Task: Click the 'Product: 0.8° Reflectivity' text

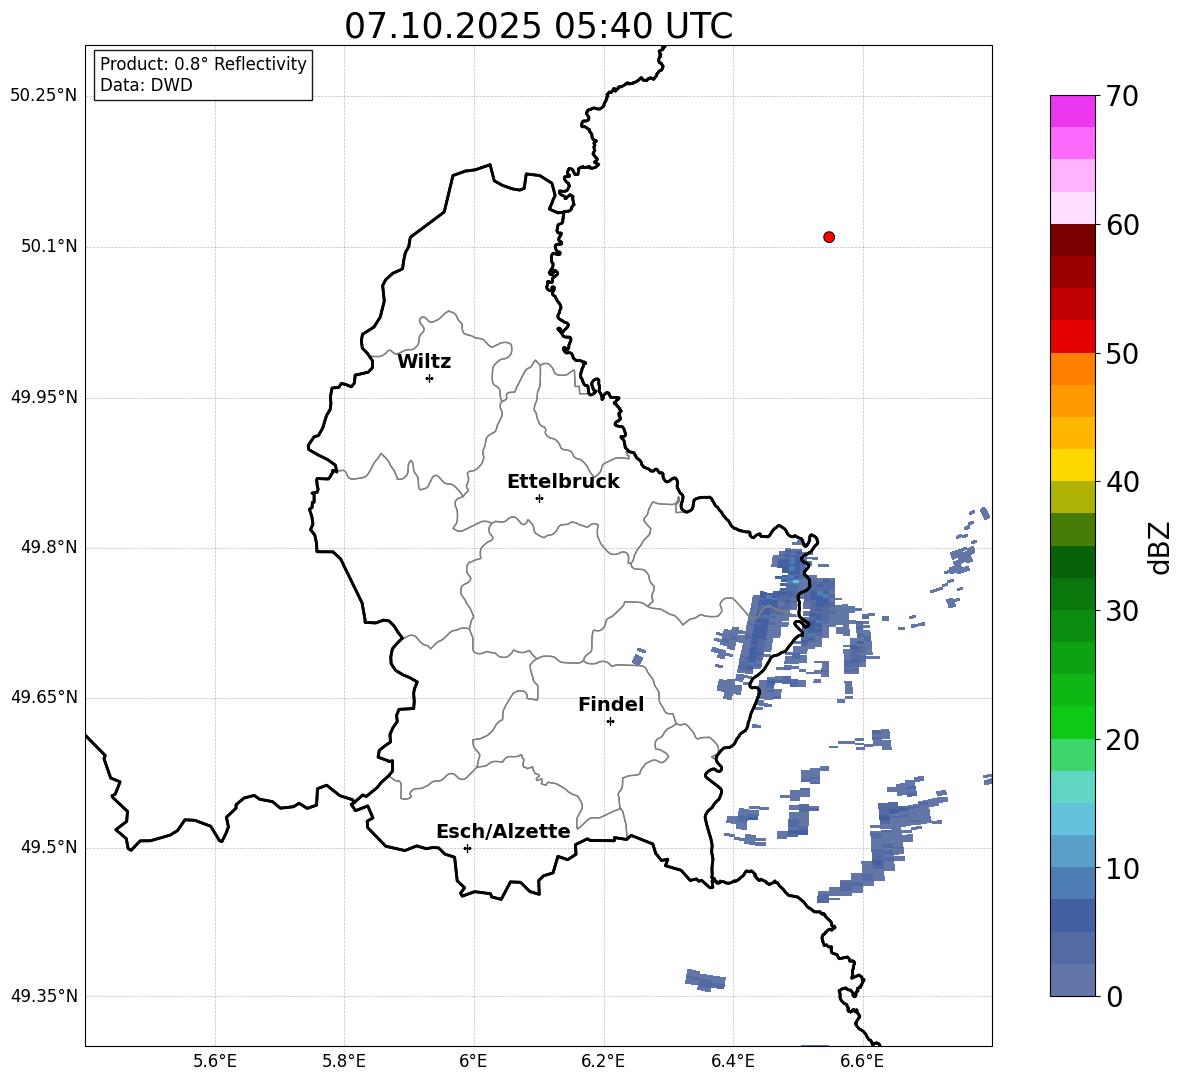Action: [x=203, y=63]
